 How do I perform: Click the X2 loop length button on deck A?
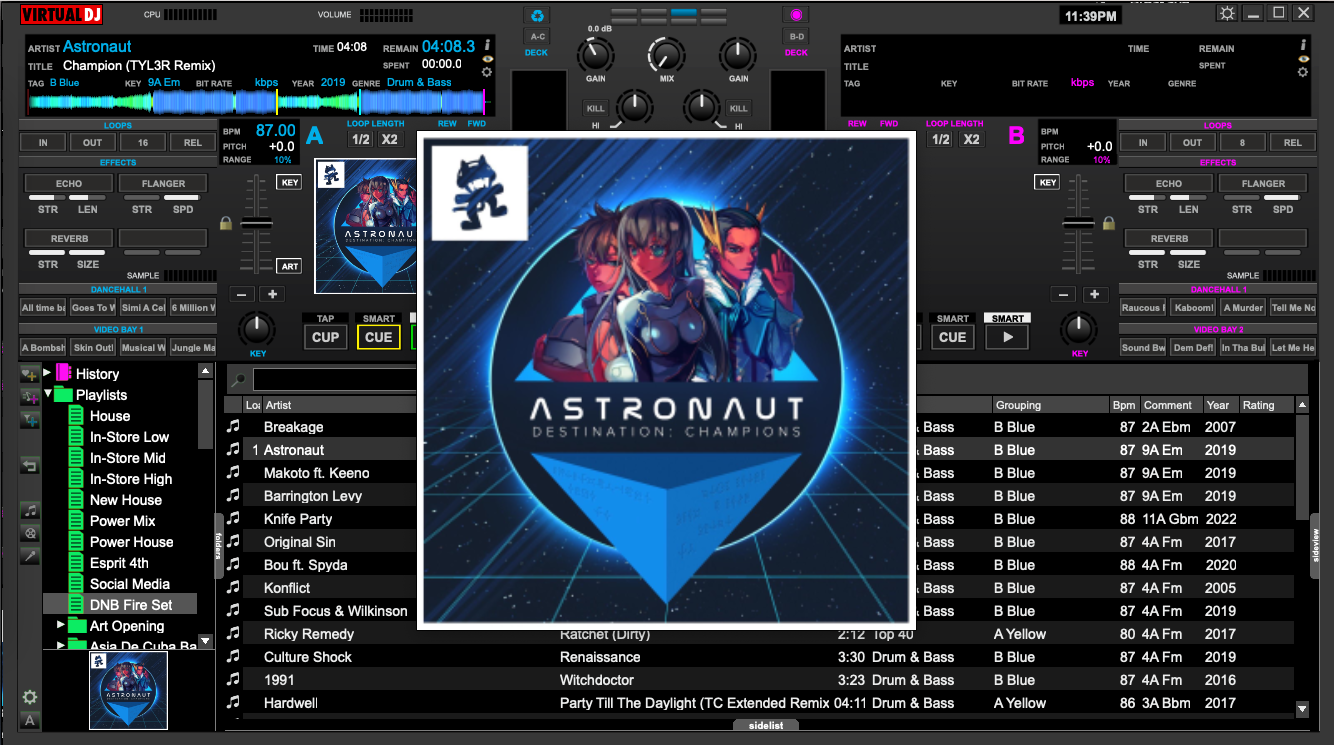pos(389,139)
